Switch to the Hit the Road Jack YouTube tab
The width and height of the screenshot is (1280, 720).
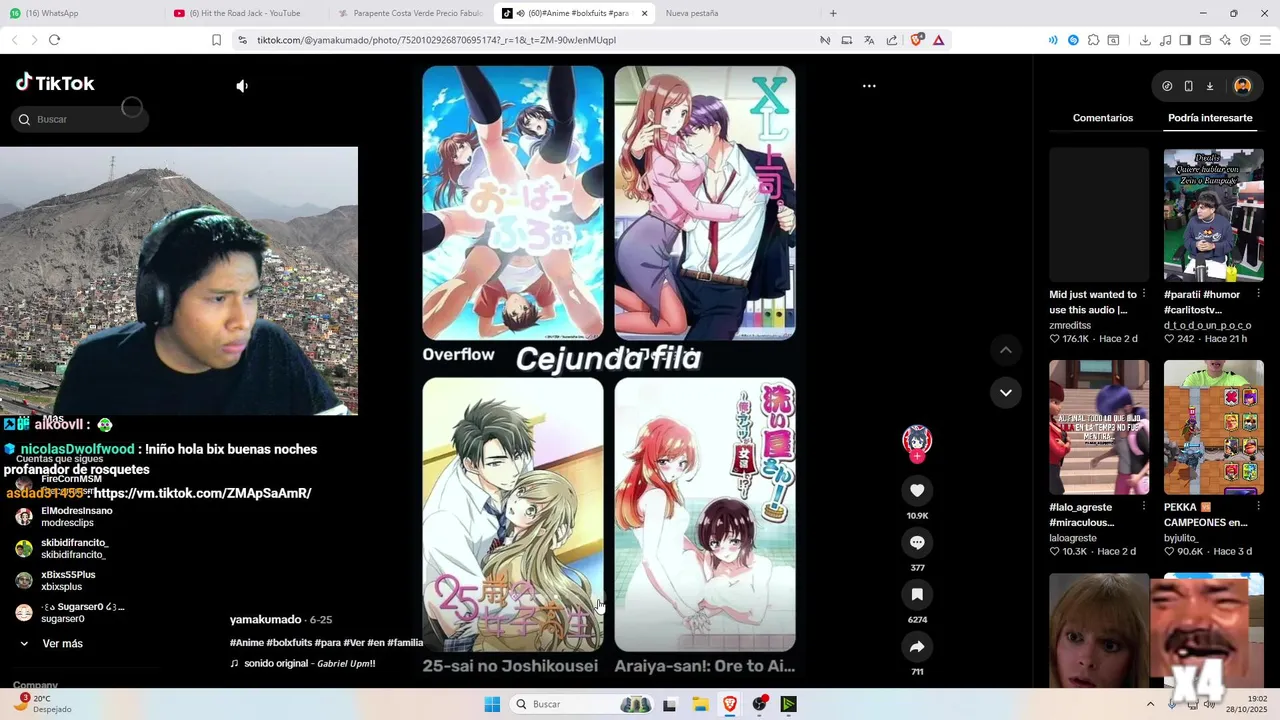(x=244, y=13)
